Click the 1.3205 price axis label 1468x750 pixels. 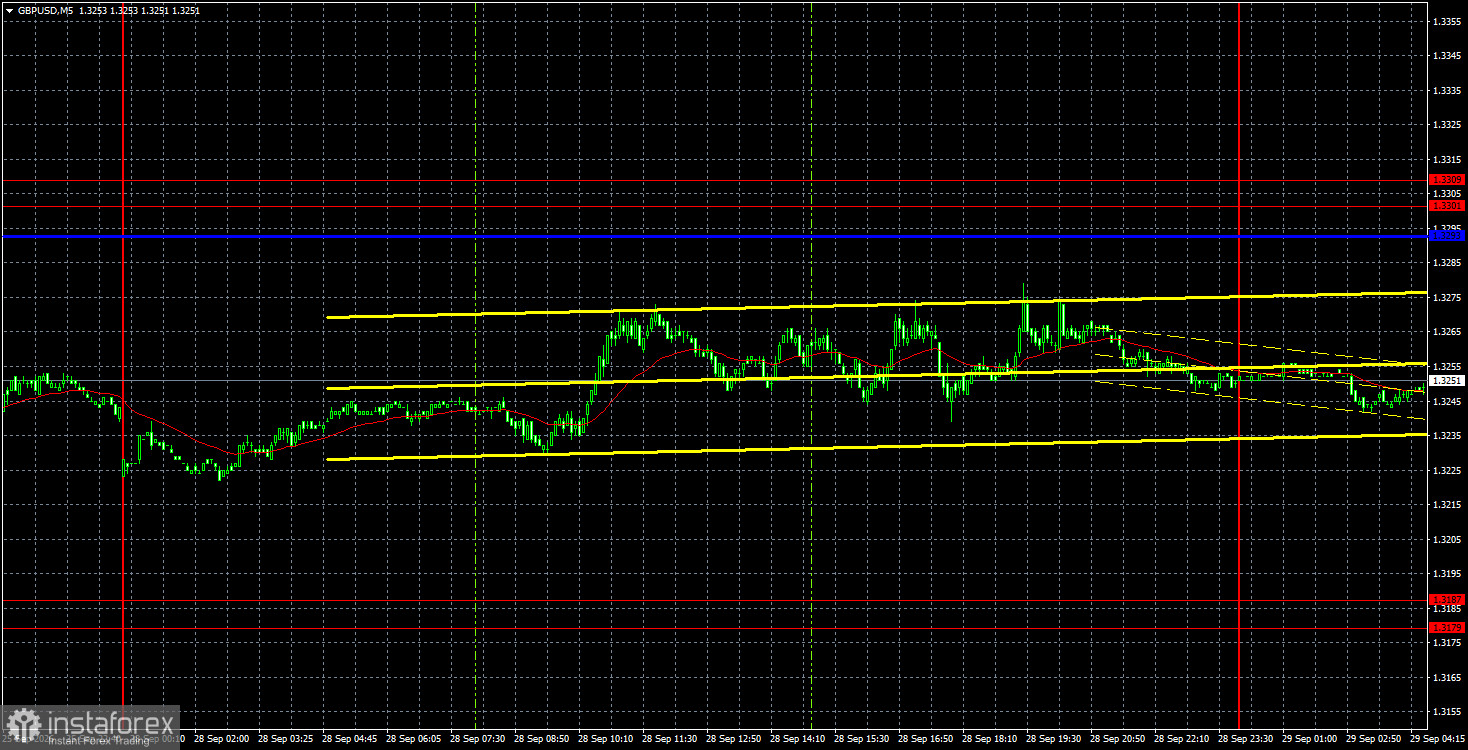coord(1447,539)
